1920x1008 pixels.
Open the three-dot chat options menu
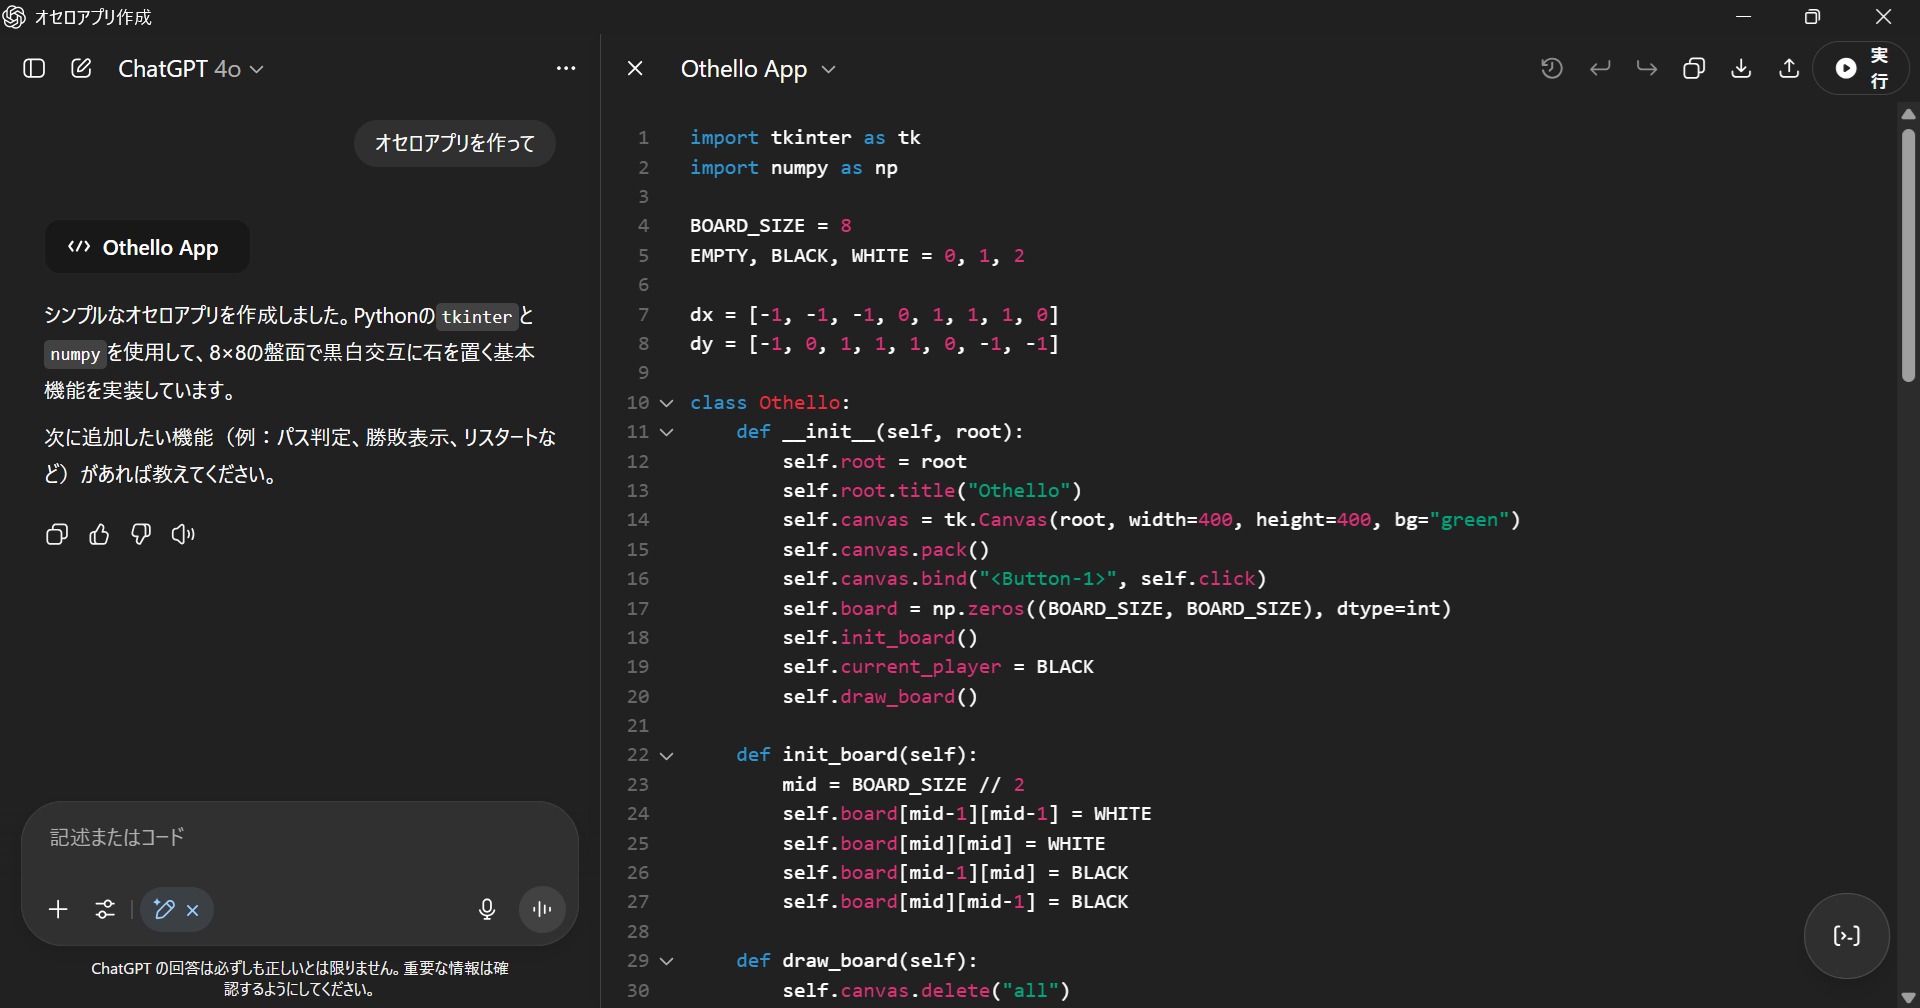click(x=566, y=68)
